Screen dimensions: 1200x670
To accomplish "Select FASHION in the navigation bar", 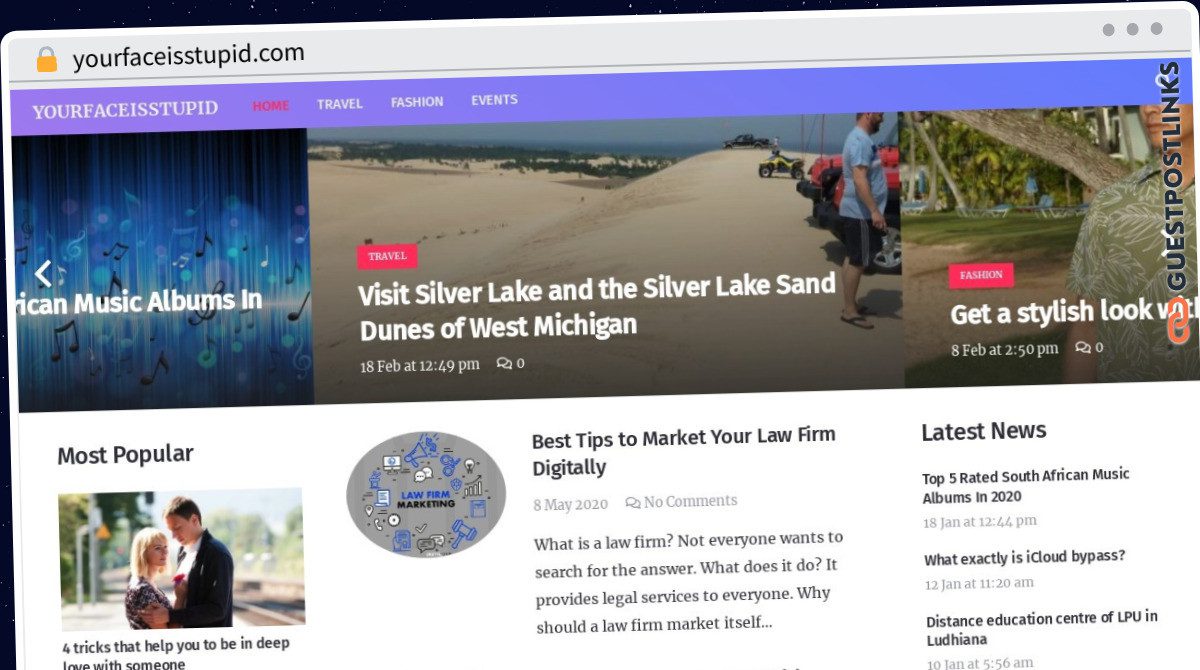I will pyautogui.click(x=417, y=102).
